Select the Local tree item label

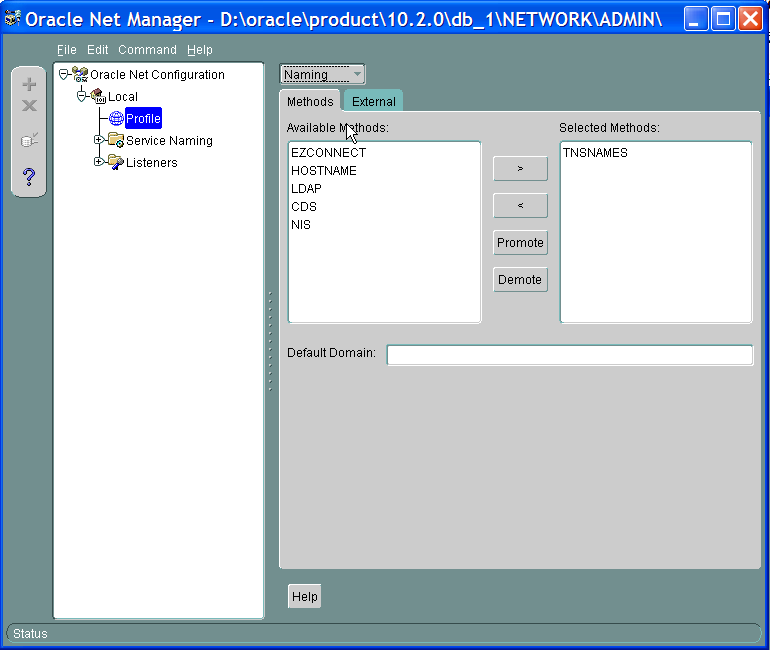122,97
